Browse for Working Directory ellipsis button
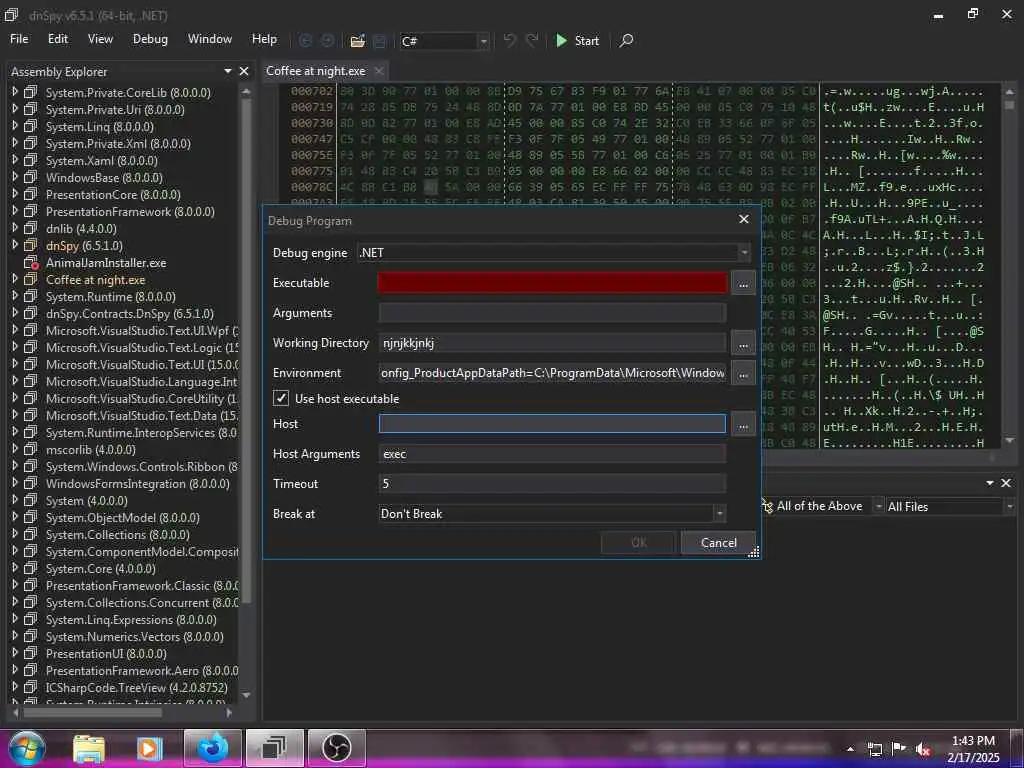The width and height of the screenshot is (1024, 768). [743, 344]
